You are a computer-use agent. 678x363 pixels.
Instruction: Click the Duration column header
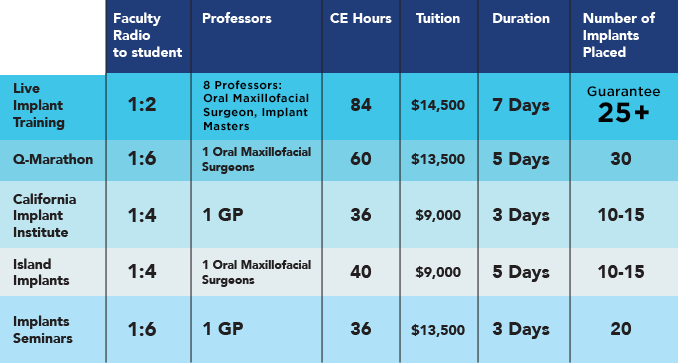521,18
